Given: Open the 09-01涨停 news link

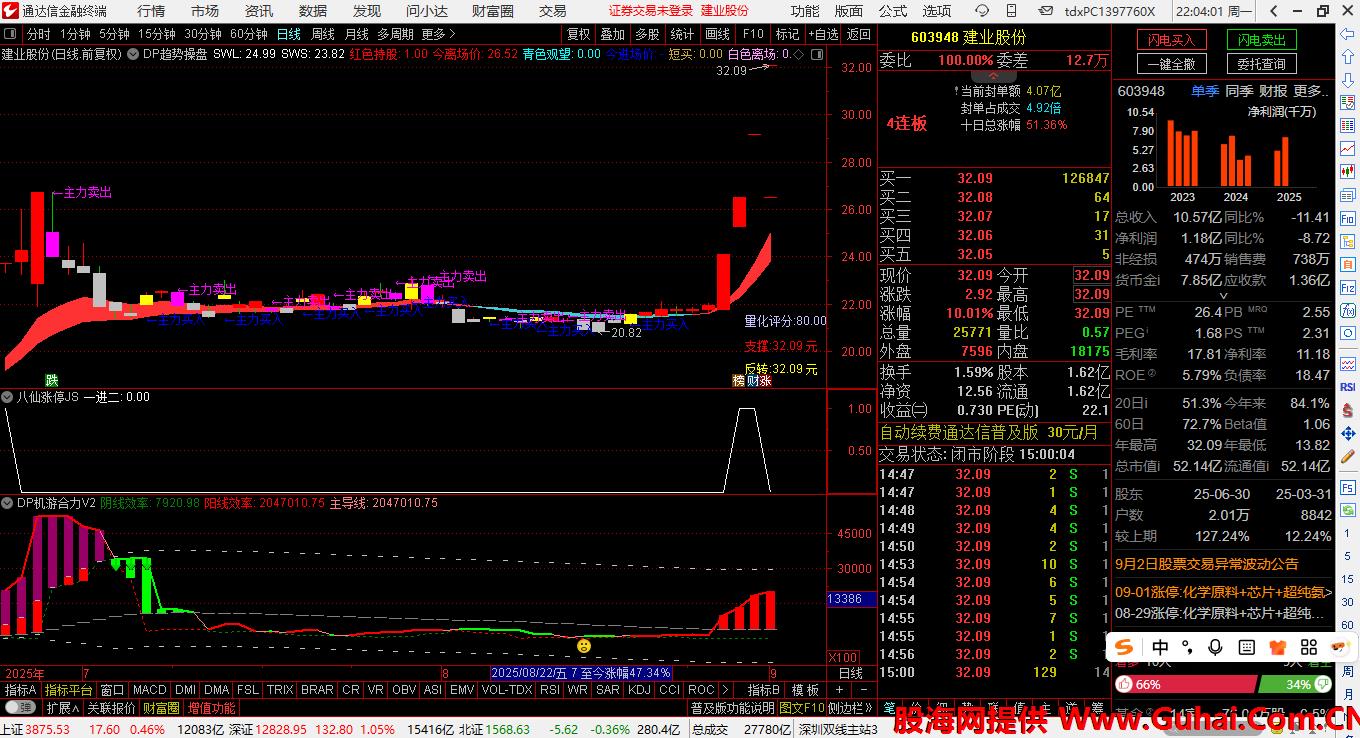Looking at the screenshot, I should 1224,592.
